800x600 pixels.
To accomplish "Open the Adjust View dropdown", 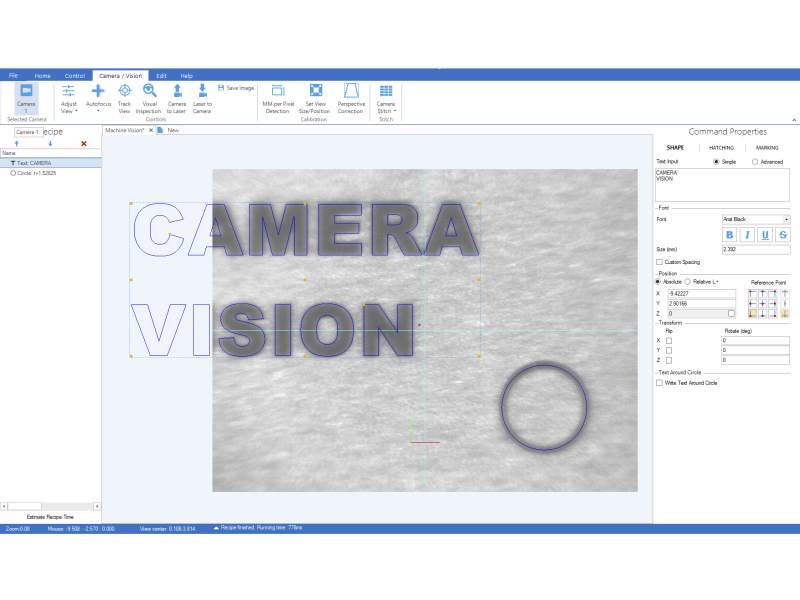I will click(x=69, y=100).
